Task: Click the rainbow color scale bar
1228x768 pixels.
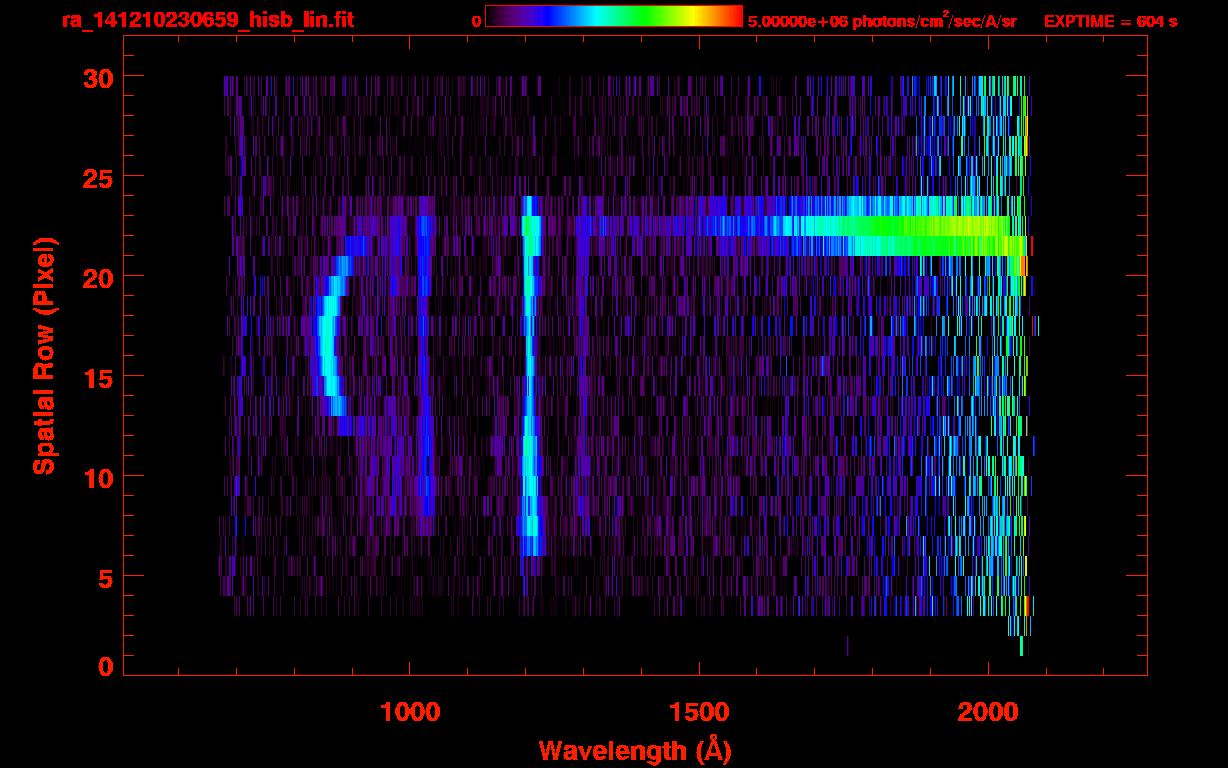Action: pos(614,16)
